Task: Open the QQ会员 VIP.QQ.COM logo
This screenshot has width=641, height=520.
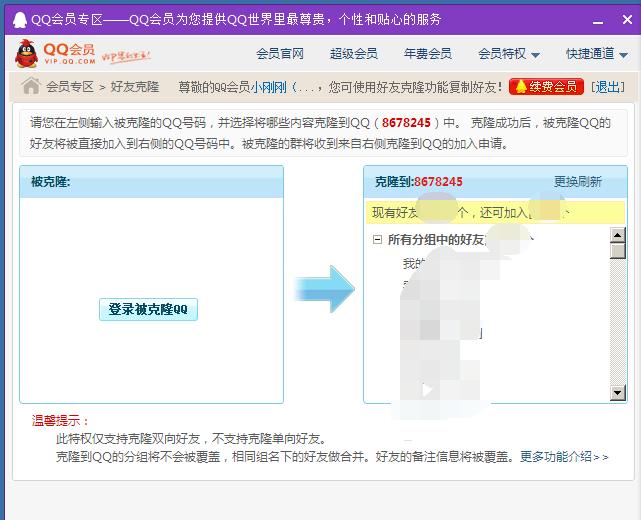Action: pyautogui.click(x=55, y=54)
